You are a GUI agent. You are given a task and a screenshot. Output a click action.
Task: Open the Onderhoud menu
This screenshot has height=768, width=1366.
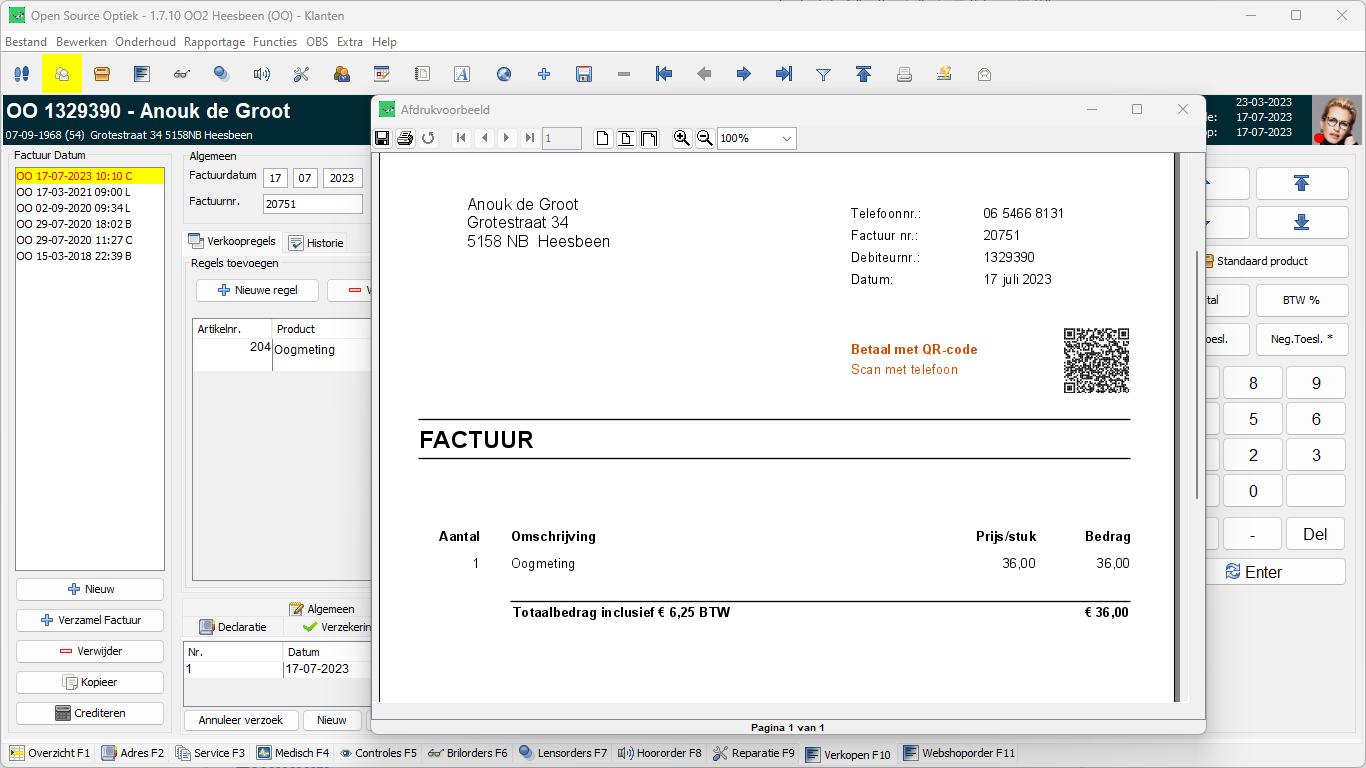145,42
